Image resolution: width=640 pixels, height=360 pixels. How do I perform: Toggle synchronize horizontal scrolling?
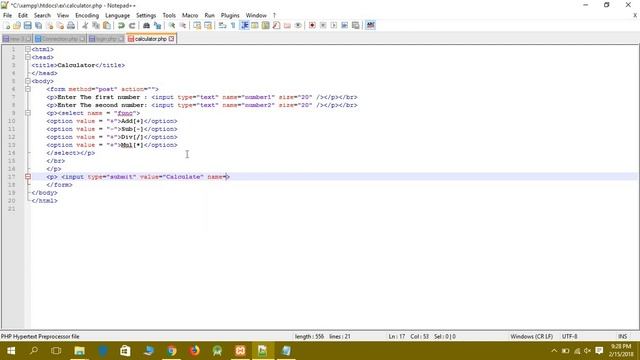pos(208,25)
